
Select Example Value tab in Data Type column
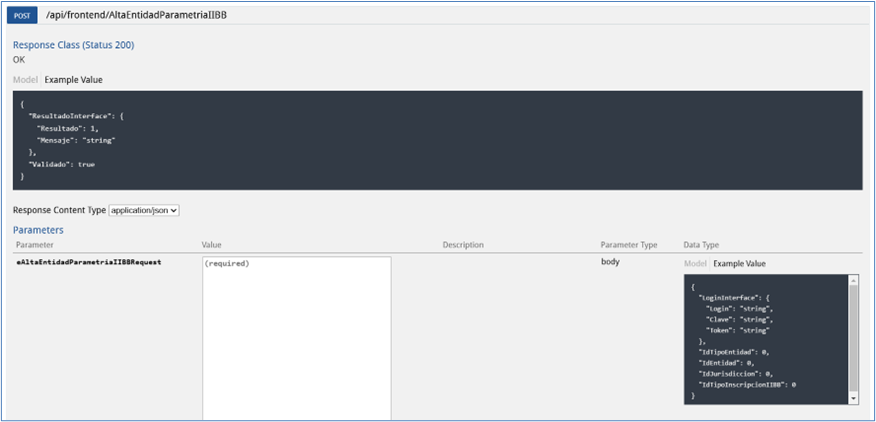[741, 263]
